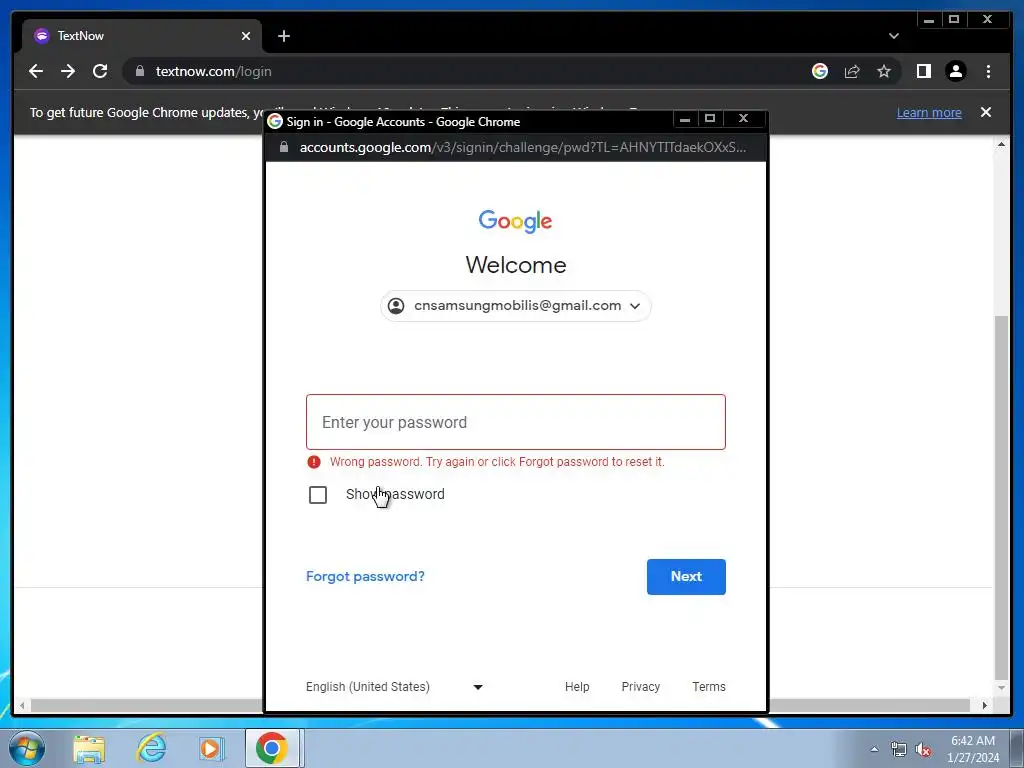This screenshot has width=1024, height=768.
Task: Open the Windows Start menu
Action: click(x=27, y=748)
